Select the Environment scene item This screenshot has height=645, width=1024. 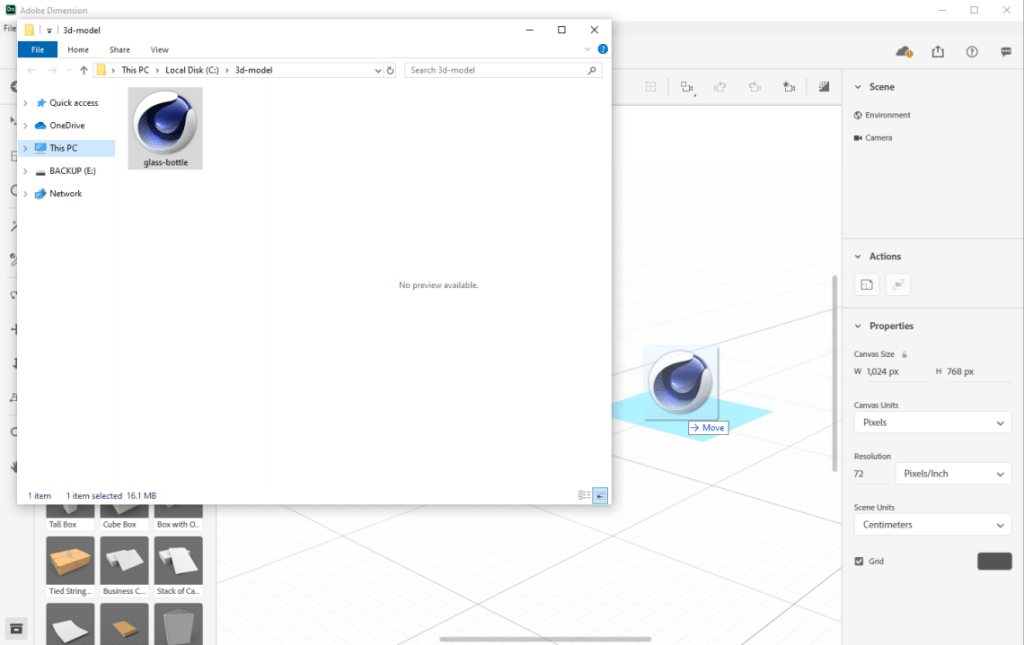[x=887, y=115]
